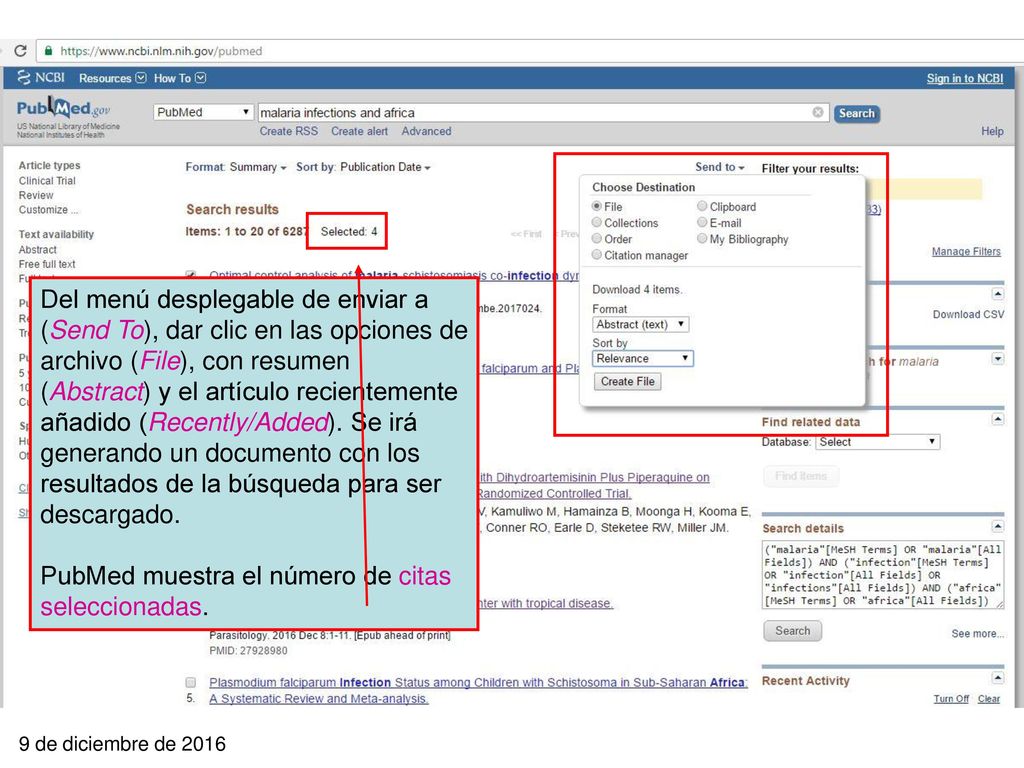
Task: Collapse the Search details panel arrow
Action: click(x=997, y=526)
